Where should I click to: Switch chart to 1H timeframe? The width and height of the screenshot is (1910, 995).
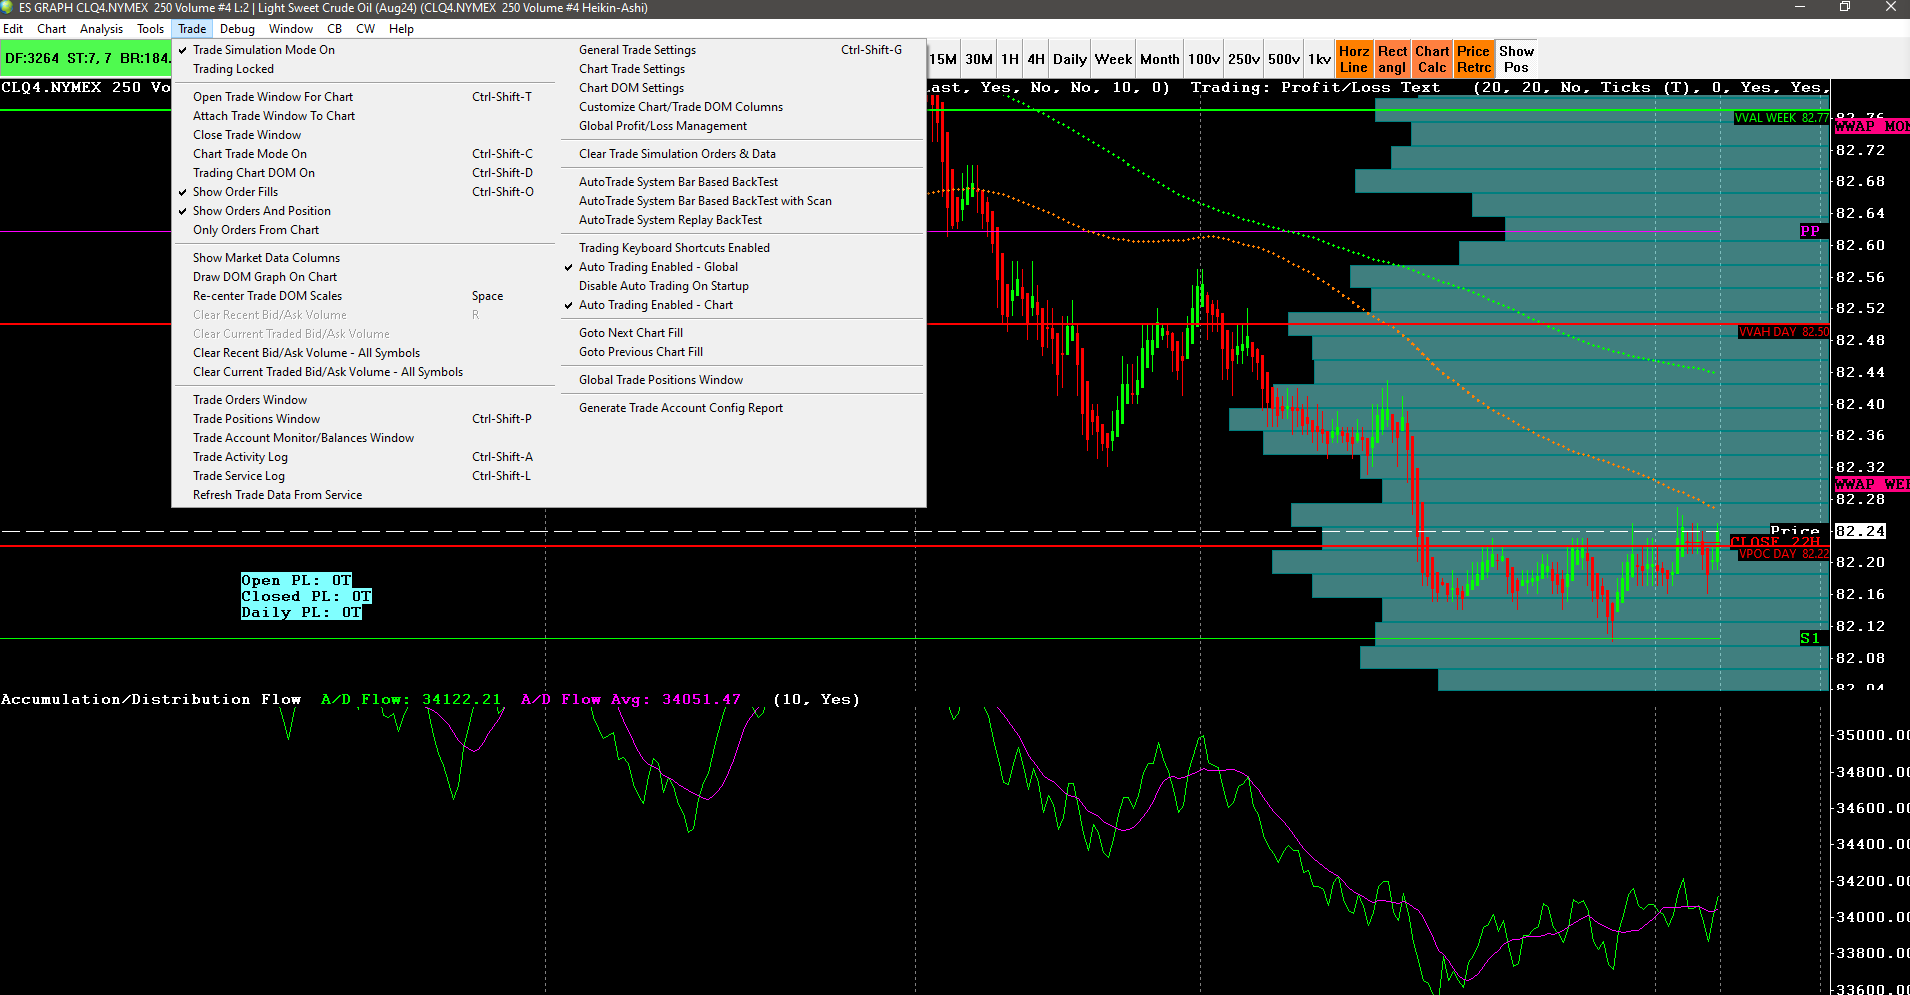tap(1010, 59)
